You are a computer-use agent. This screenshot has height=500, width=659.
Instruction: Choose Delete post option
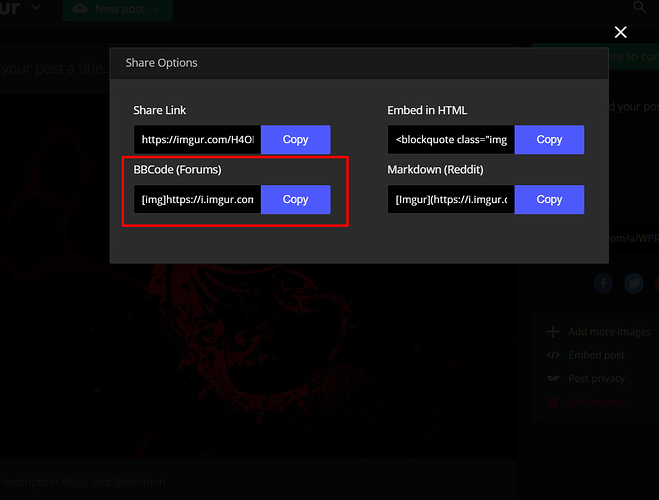click(x=596, y=402)
